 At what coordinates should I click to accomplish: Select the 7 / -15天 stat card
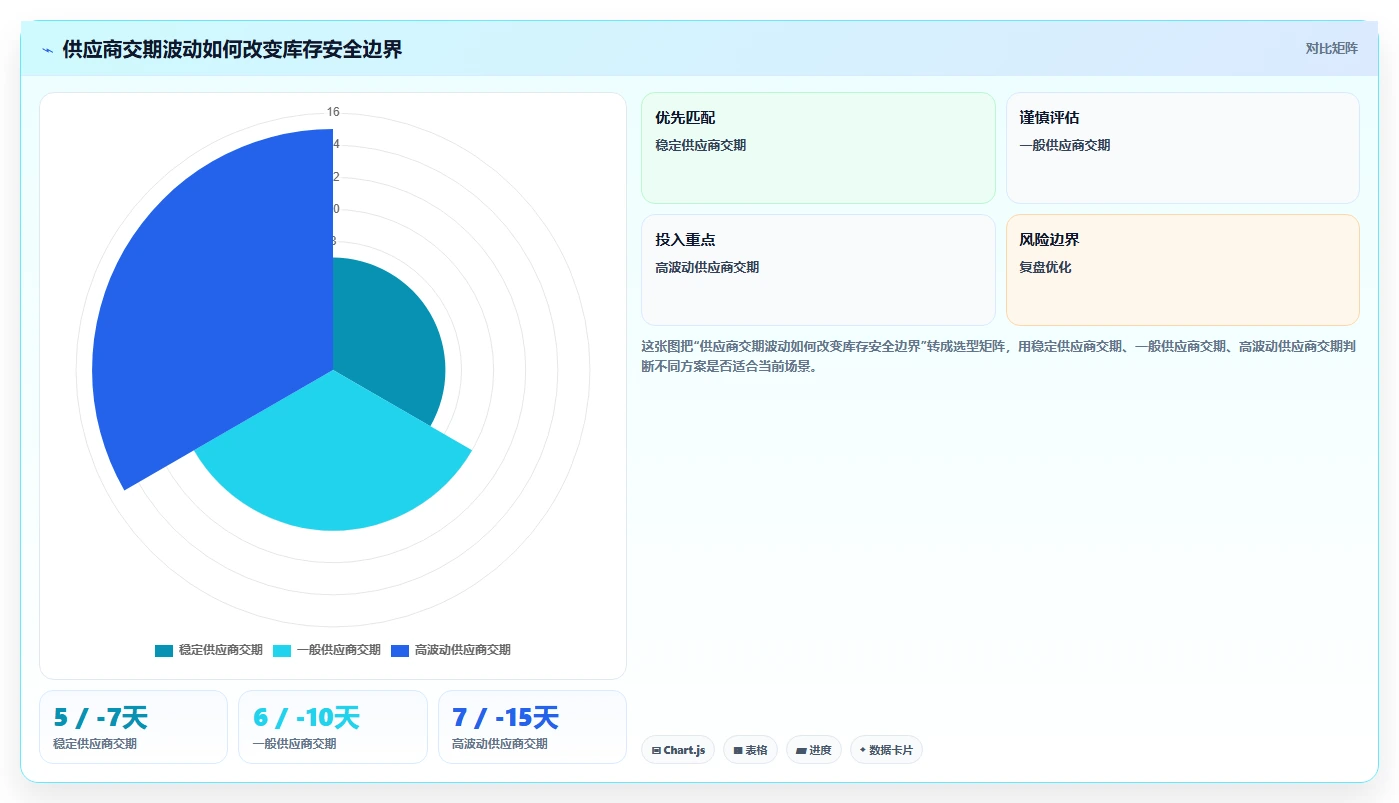tap(532, 727)
